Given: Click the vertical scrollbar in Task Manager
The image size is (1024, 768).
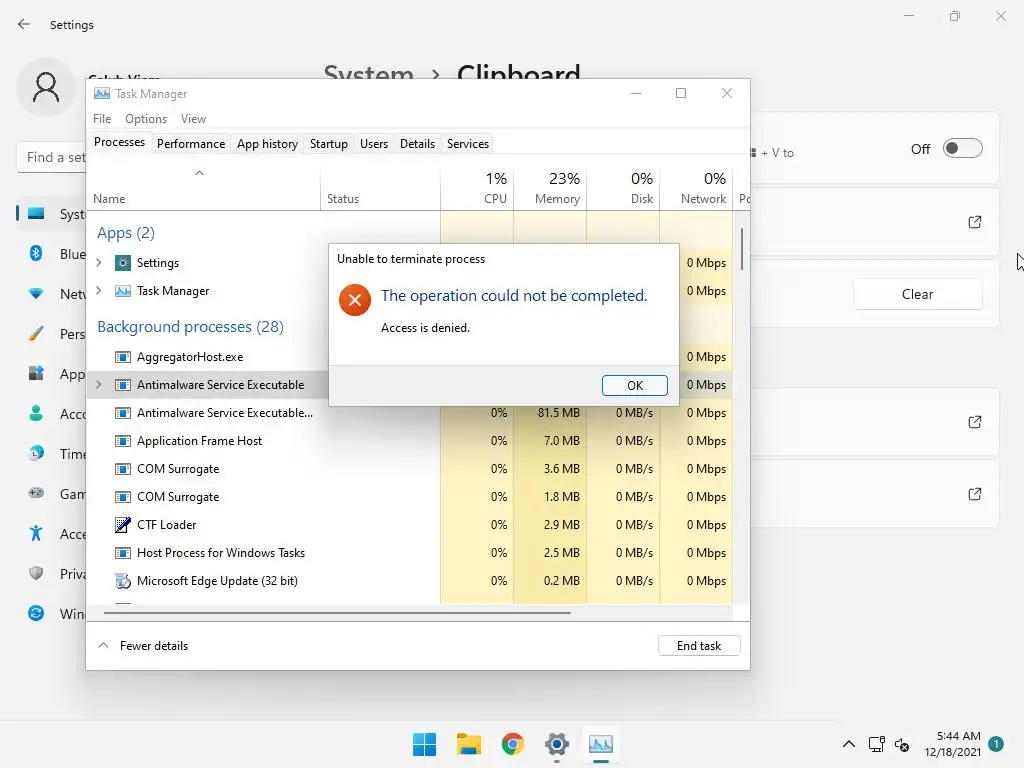Looking at the screenshot, I should pyautogui.click(x=742, y=249).
